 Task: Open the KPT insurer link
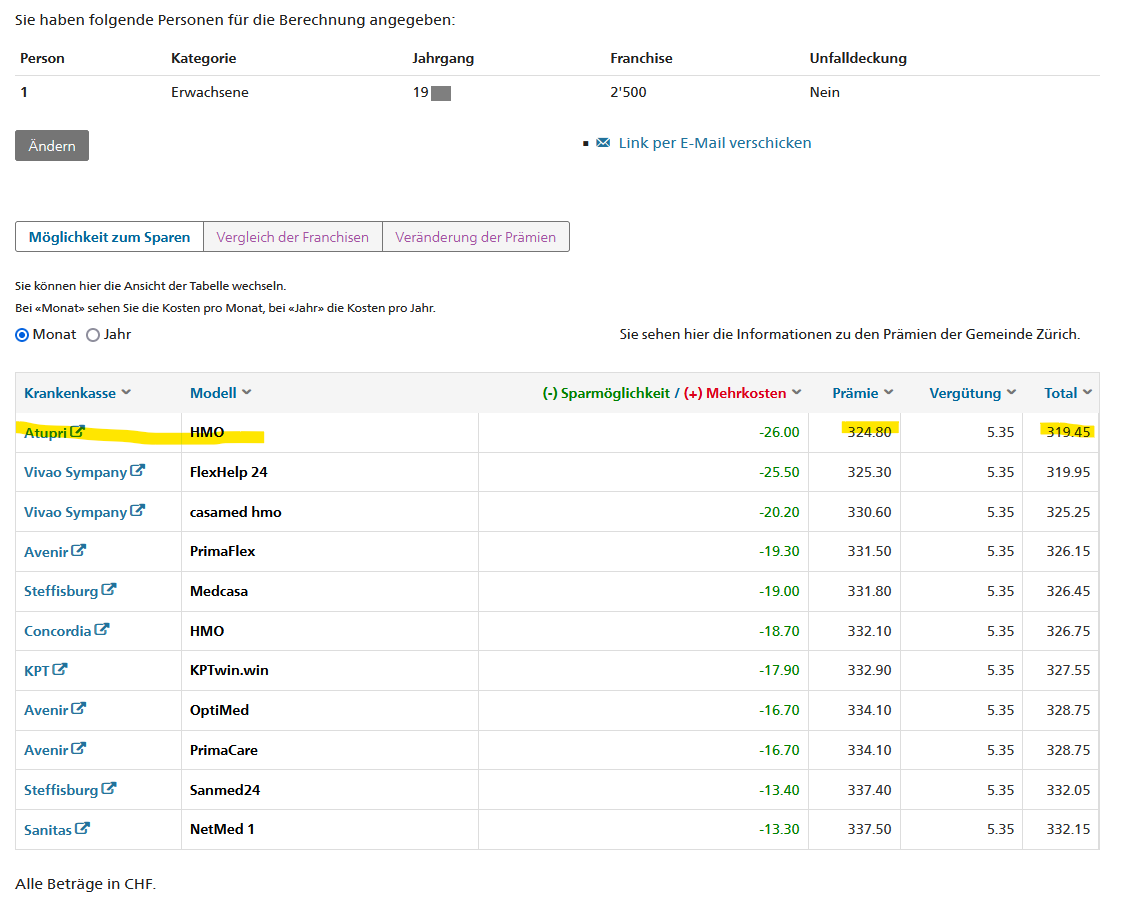click(37, 671)
